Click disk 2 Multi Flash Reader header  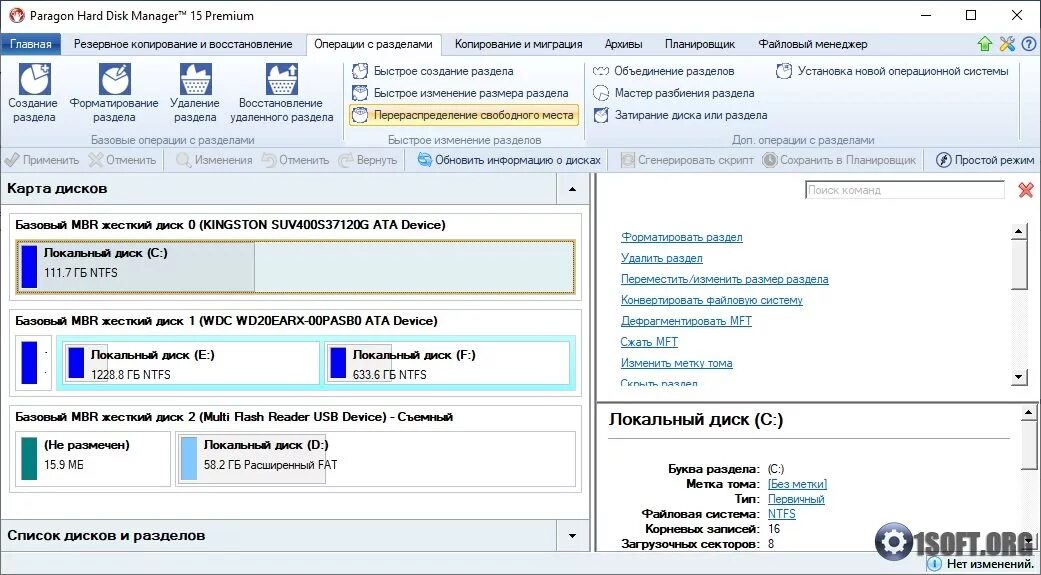tap(234, 417)
